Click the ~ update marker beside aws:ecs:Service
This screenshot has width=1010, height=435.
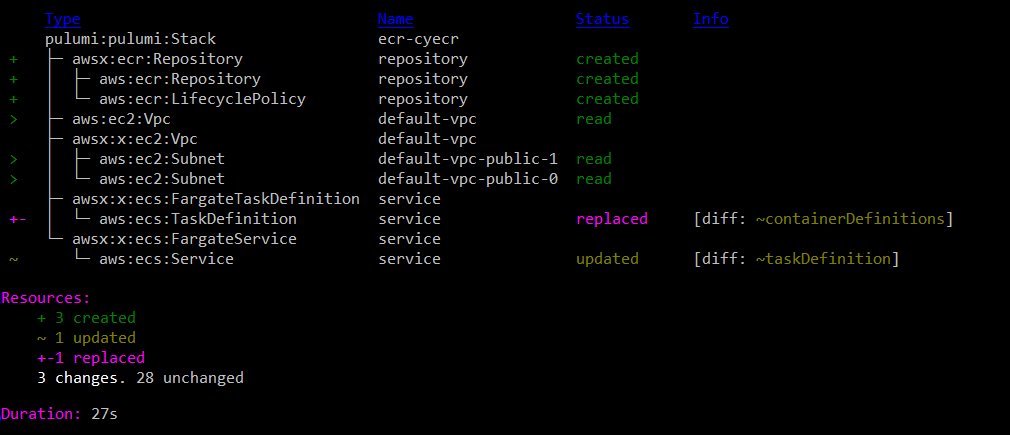click(13, 259)
